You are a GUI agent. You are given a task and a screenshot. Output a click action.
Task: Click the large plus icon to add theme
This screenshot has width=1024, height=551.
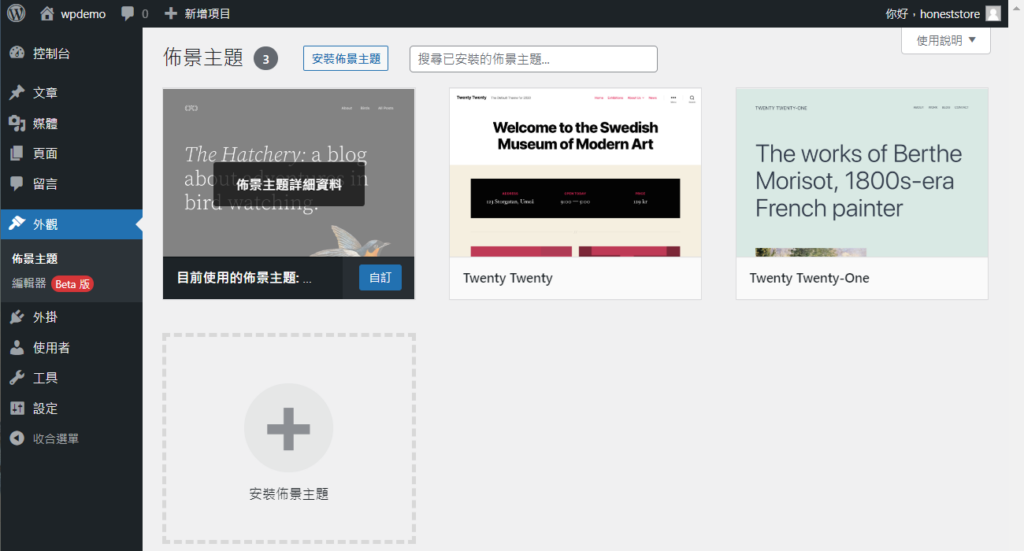288,428
